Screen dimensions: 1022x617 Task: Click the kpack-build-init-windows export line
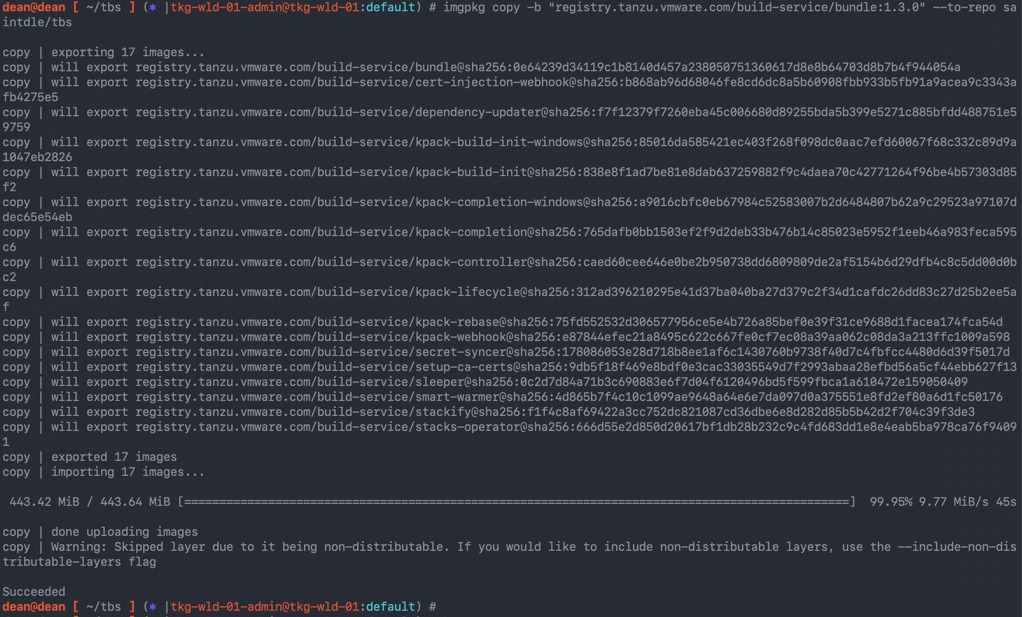(509, 150)
